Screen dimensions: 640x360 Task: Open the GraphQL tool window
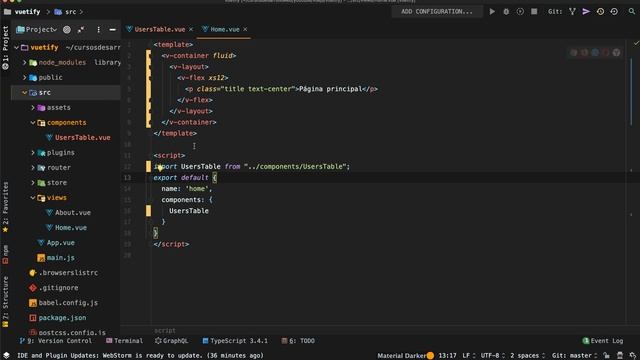(171, 341)
